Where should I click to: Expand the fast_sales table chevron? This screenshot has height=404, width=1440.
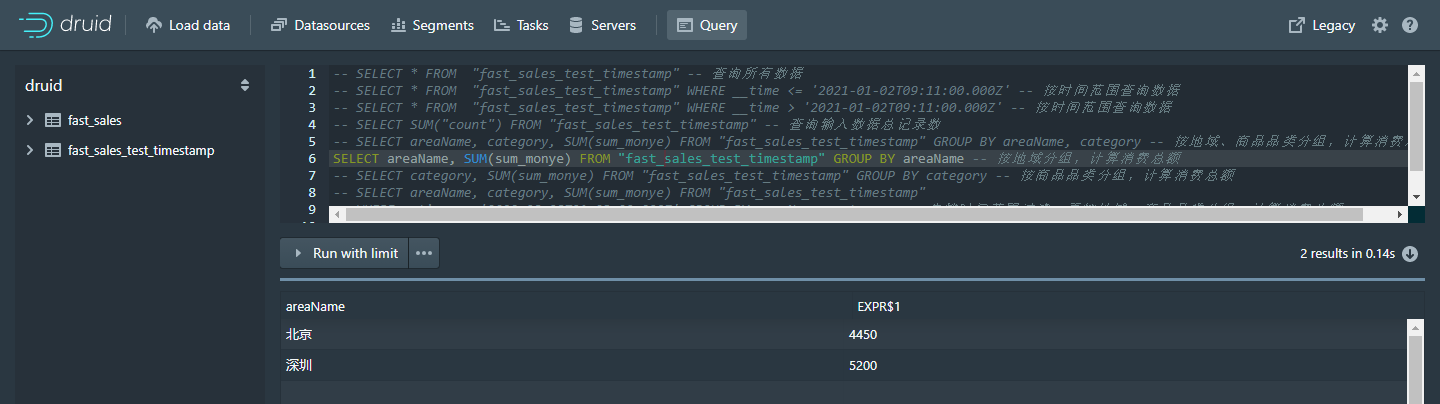(30, 120)
